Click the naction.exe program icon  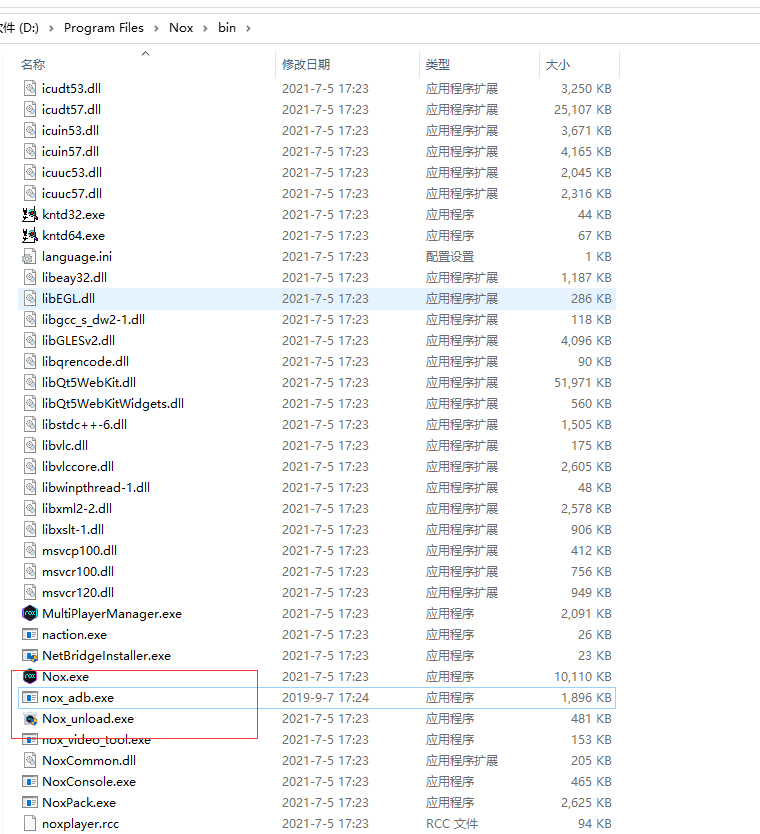point(30,635)
